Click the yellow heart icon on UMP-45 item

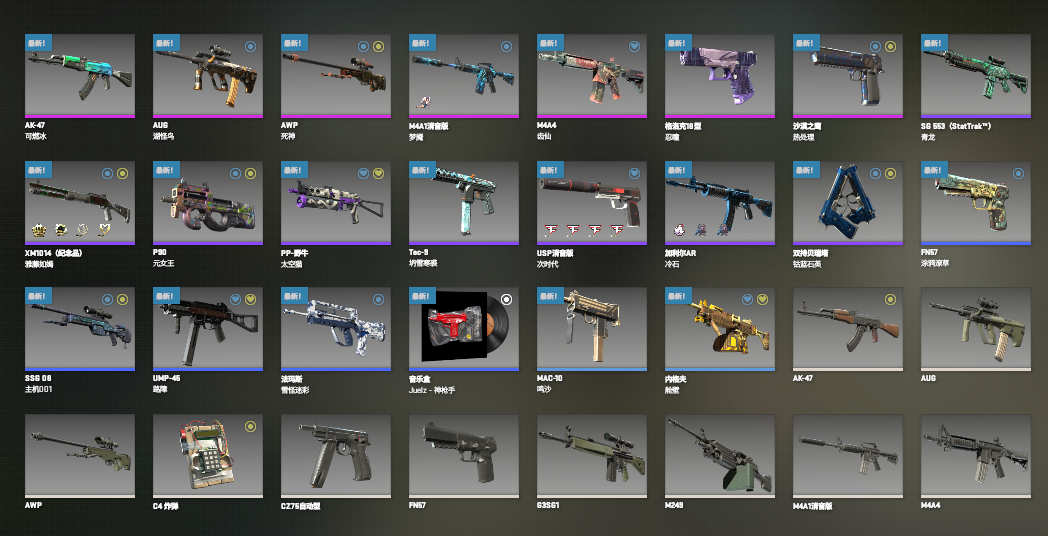coord(250,299)
